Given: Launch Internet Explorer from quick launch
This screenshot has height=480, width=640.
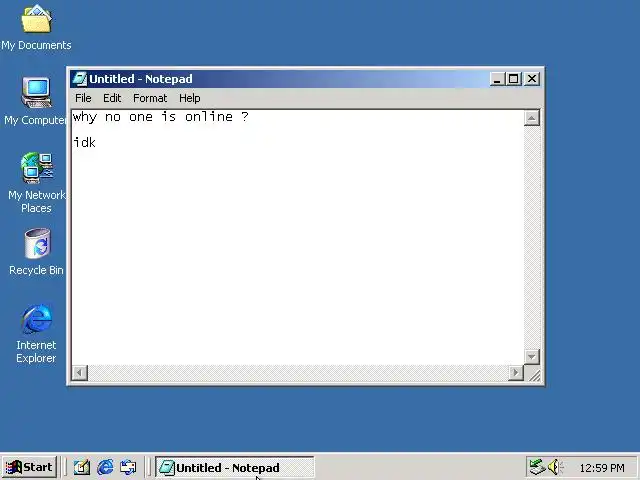Looking at the screenshot, I should [x=105, y=467].
